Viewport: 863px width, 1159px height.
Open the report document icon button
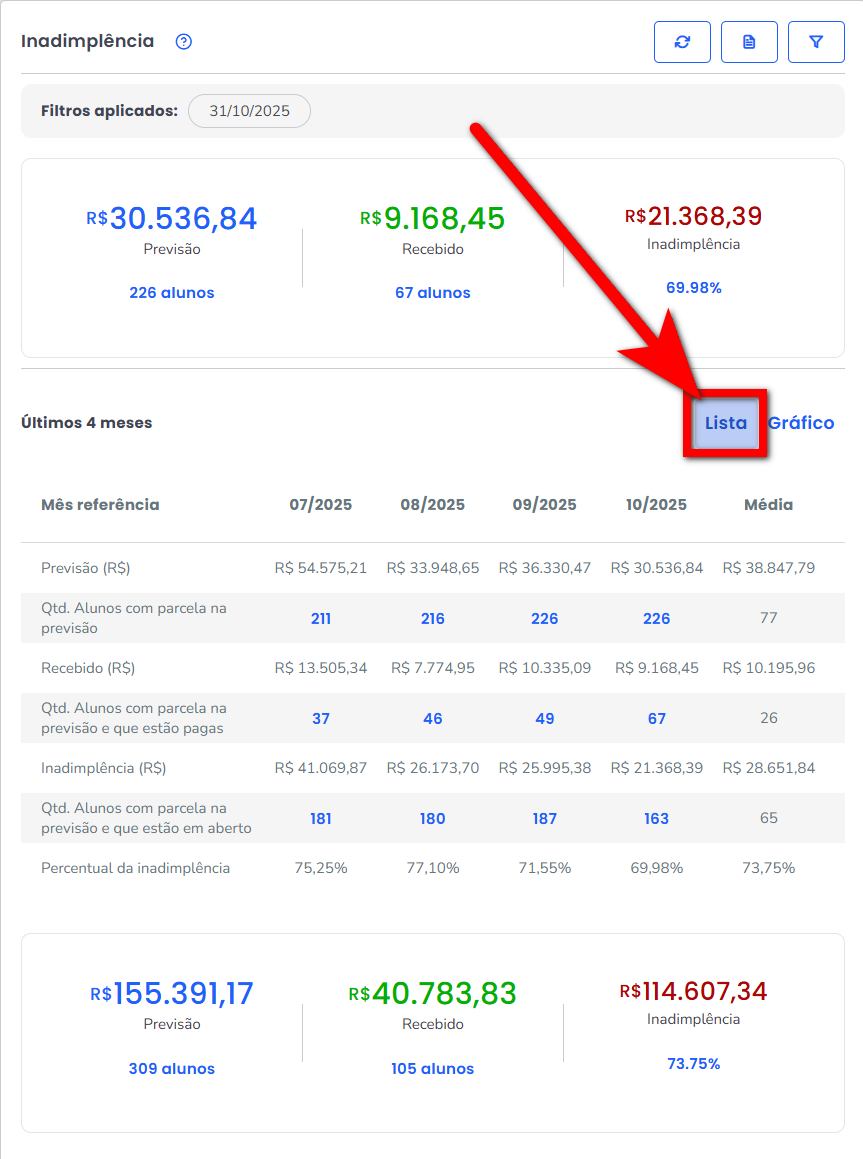click(x=749, y=42)
